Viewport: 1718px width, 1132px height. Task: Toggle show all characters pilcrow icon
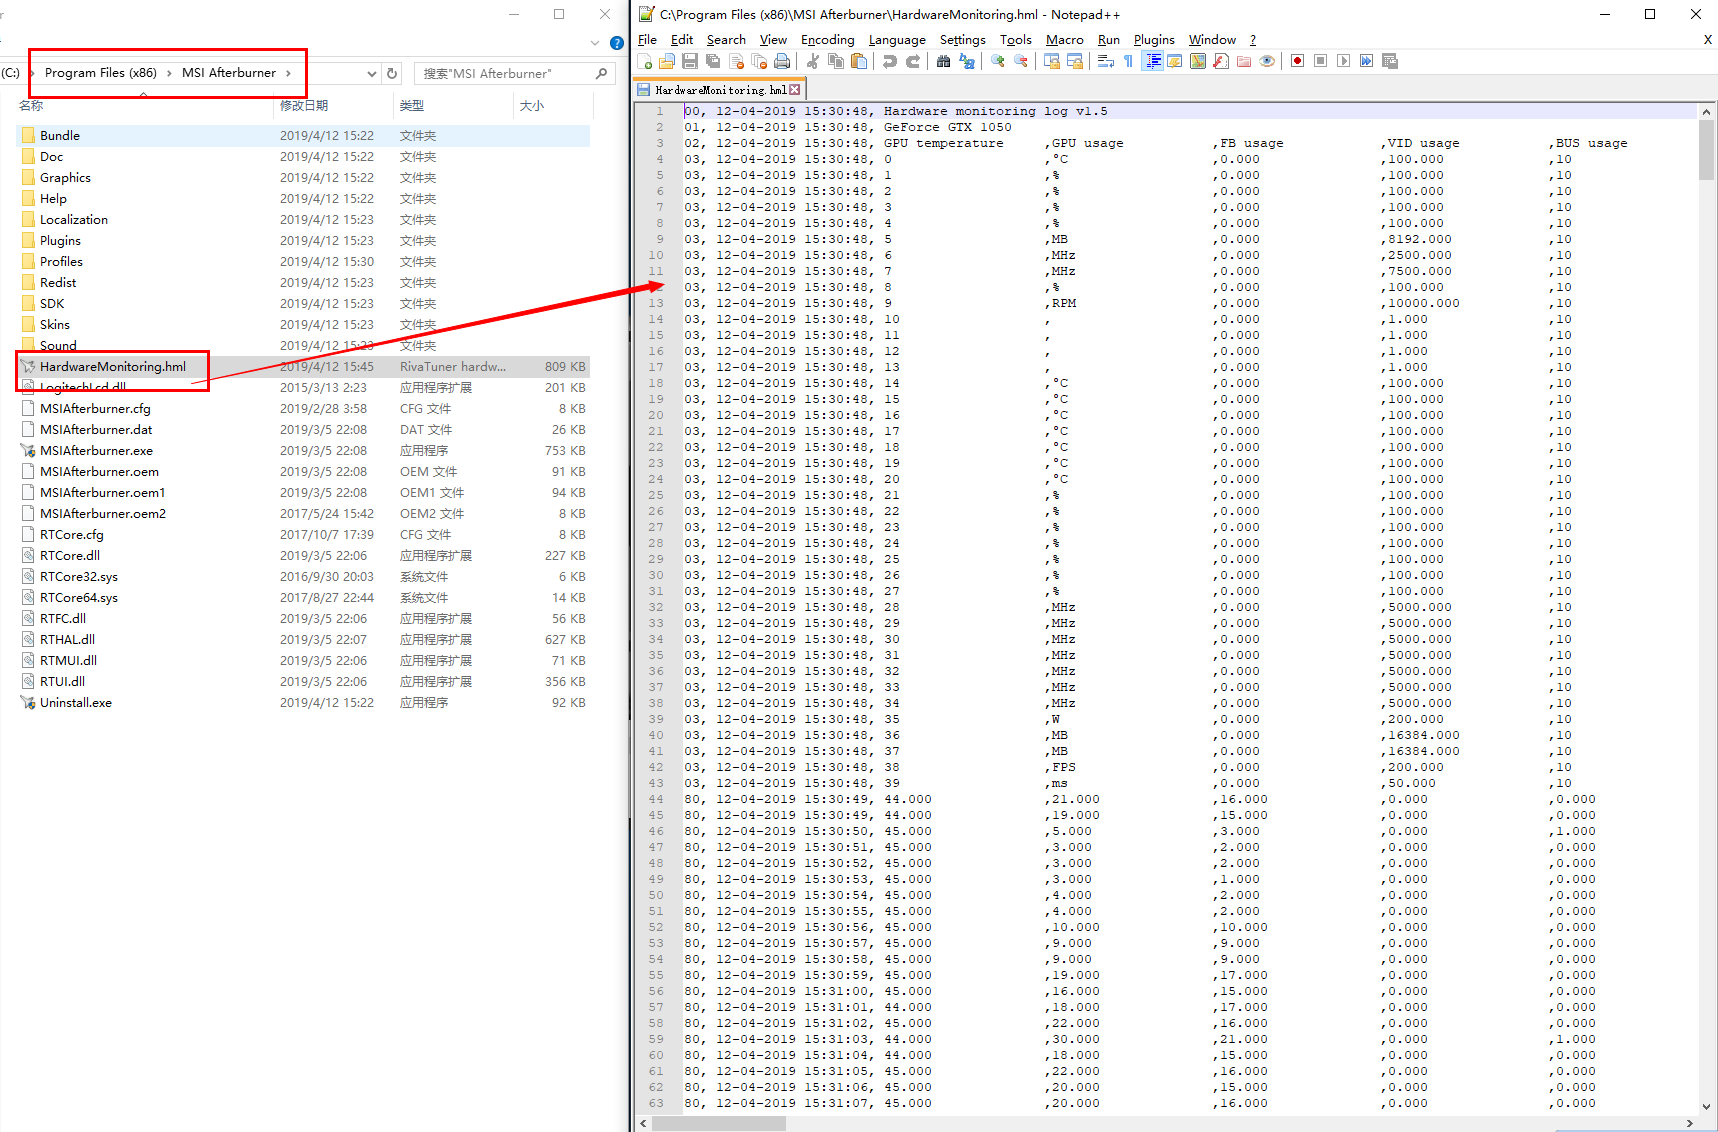1128,61
